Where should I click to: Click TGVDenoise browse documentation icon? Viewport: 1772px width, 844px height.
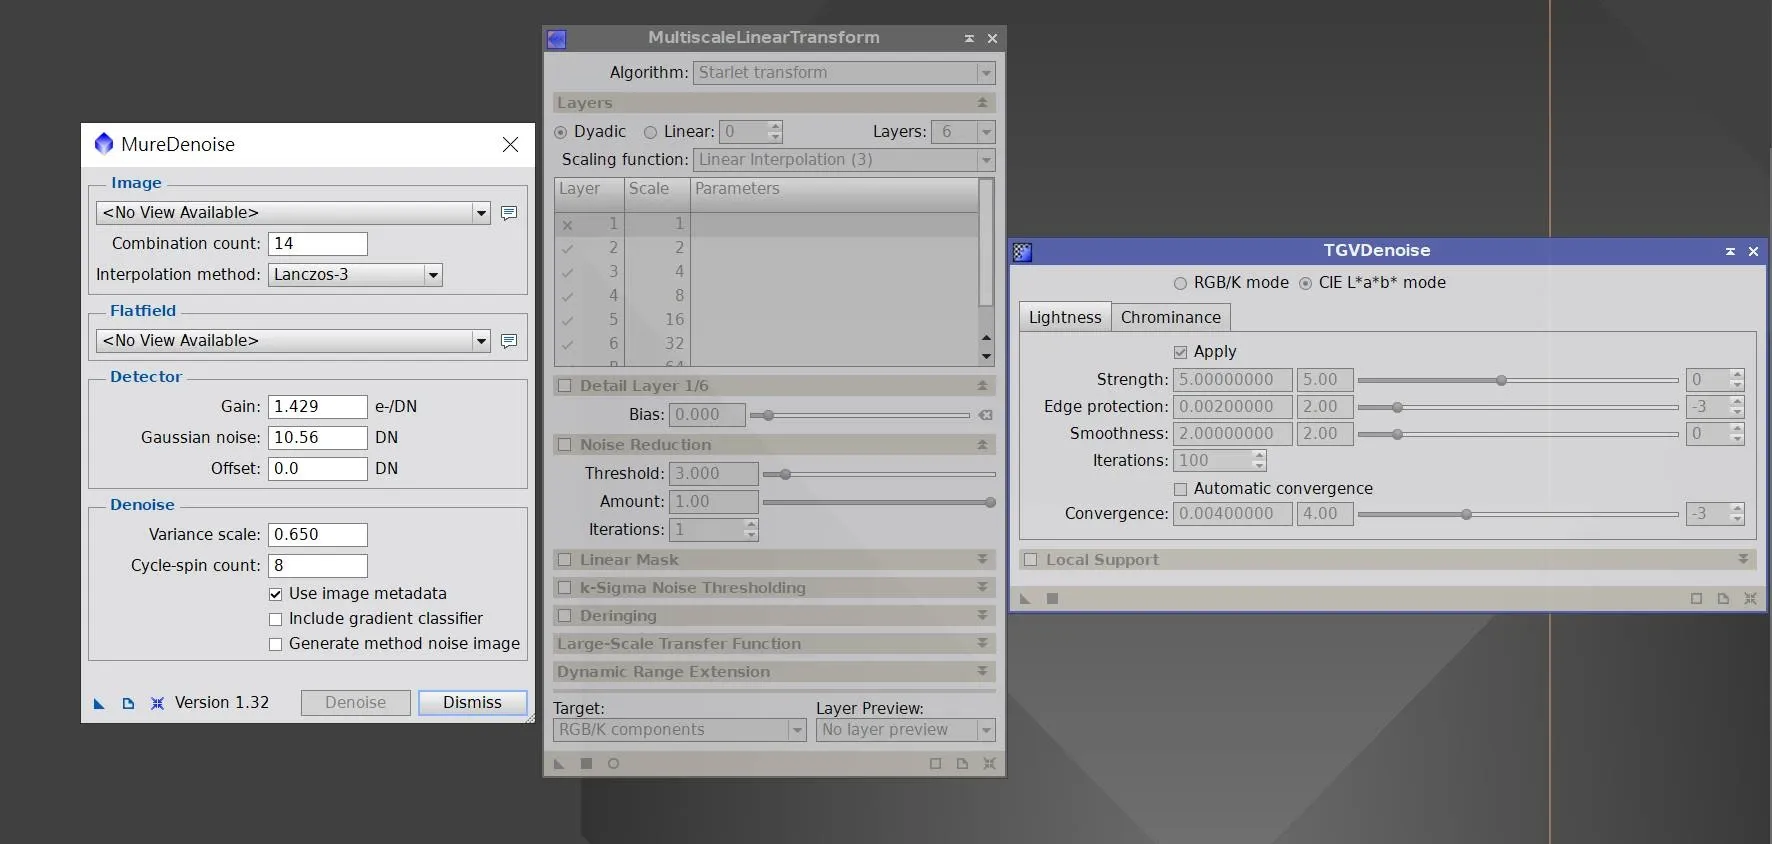(1723, 599)
